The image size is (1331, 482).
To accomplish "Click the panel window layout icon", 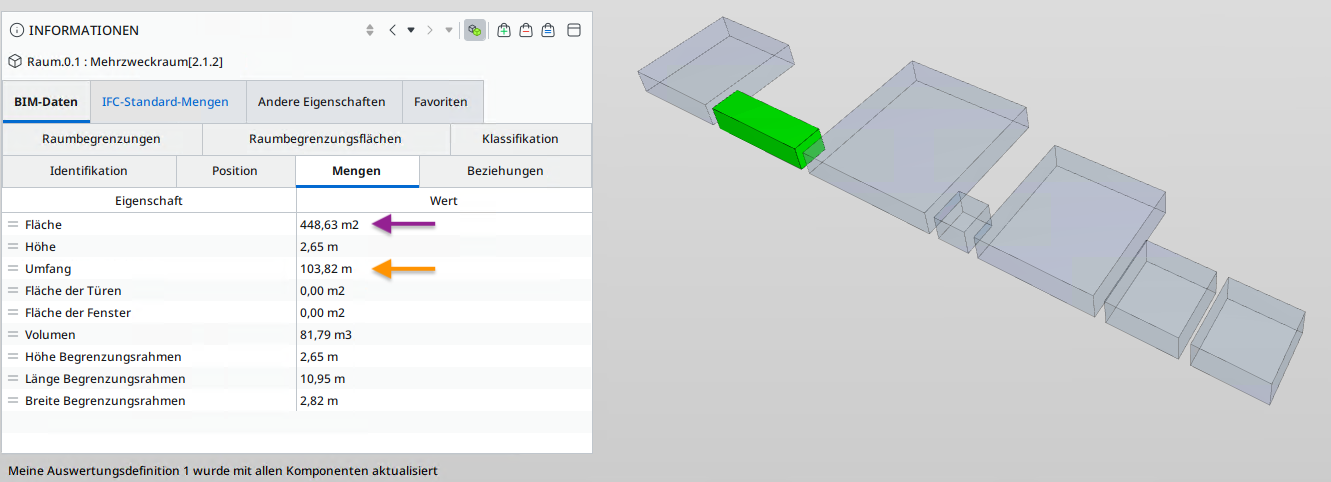I will tap(574, 30).
